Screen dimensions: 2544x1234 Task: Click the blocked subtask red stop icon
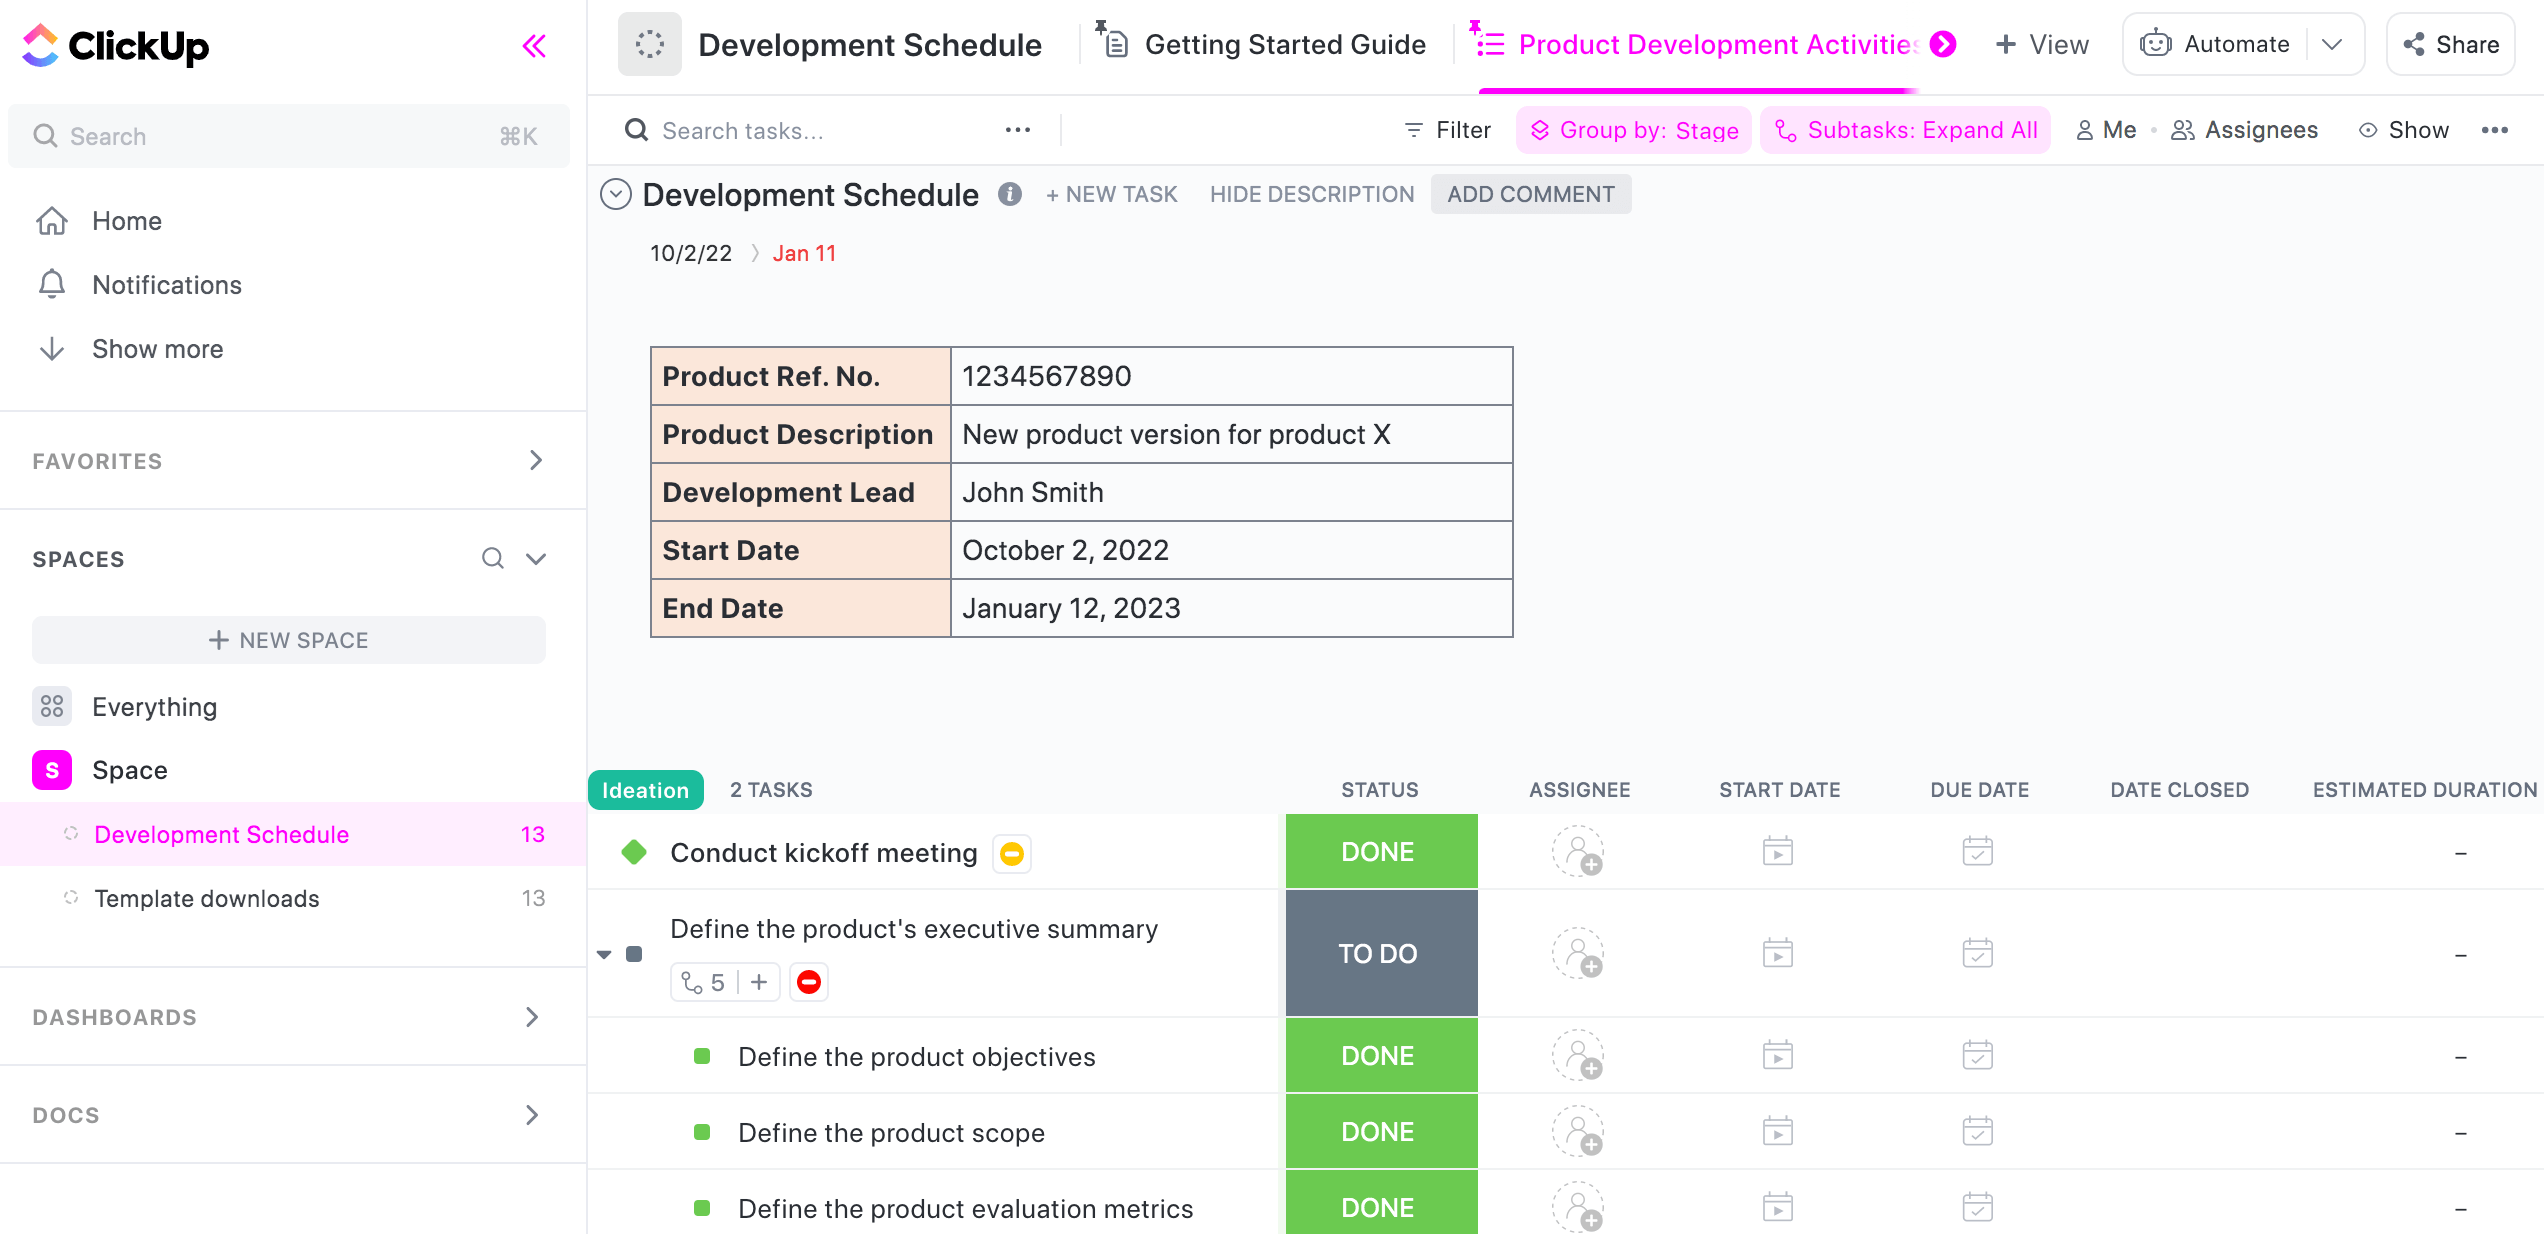[x=811, y=981]
